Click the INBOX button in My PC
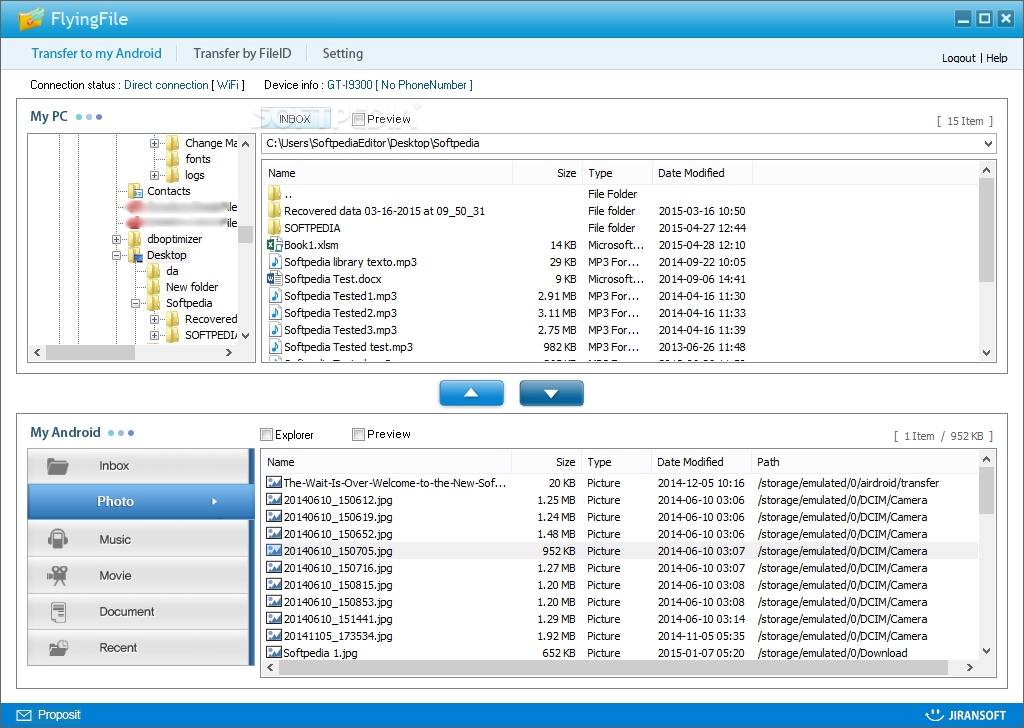The height and width of the screenshot is (728, 1024). [295, 119]
